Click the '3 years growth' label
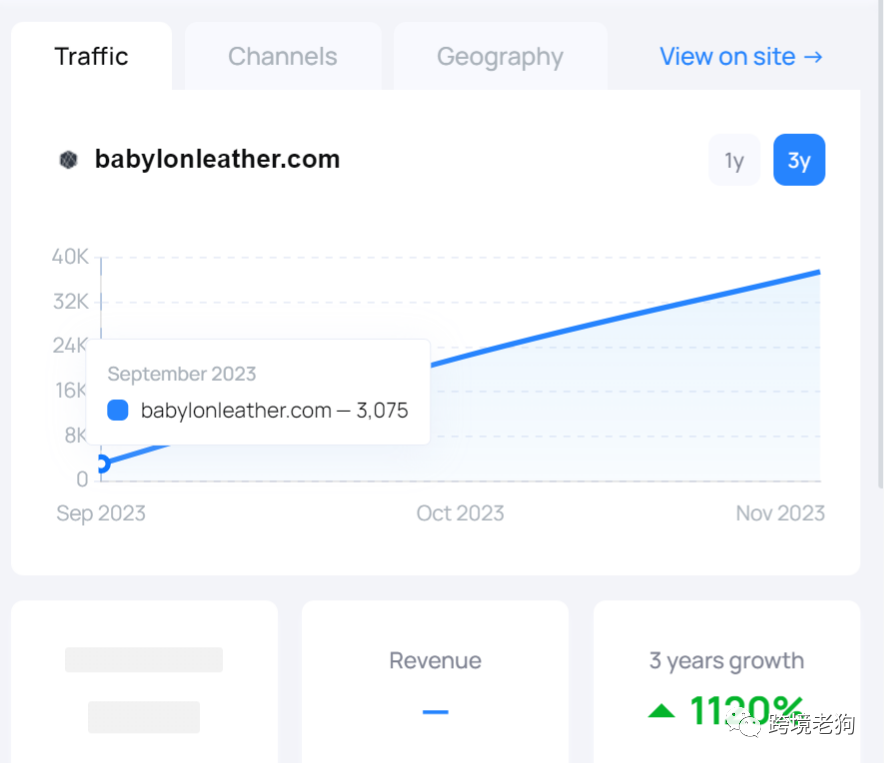884x763 pixels. (727, 660)
